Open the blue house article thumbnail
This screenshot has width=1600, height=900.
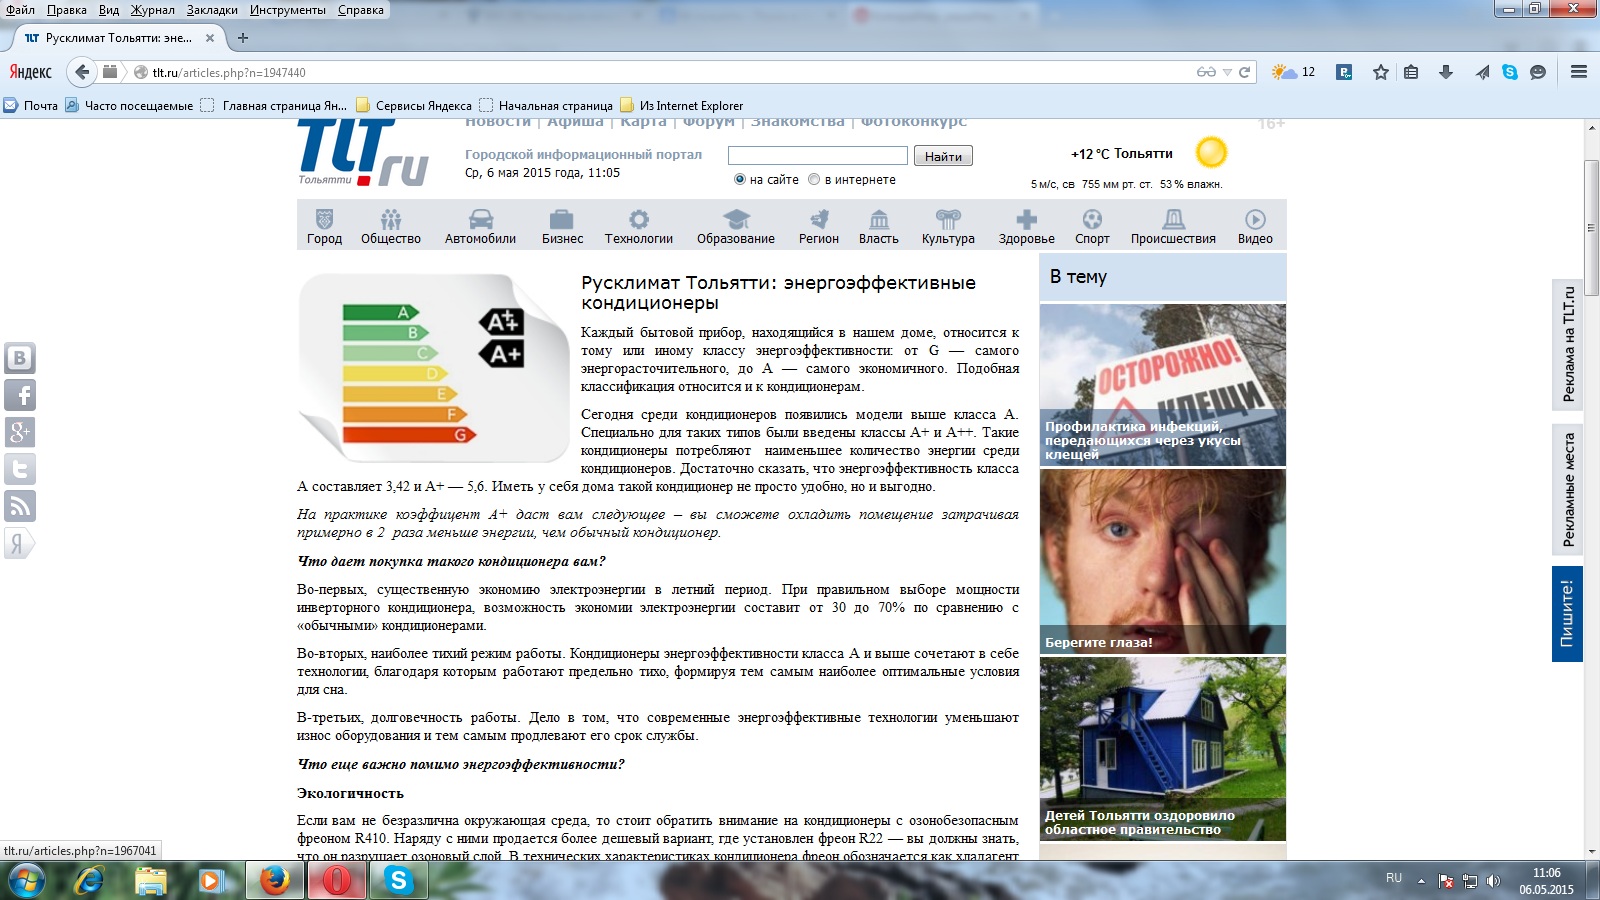coord(1163,749)
